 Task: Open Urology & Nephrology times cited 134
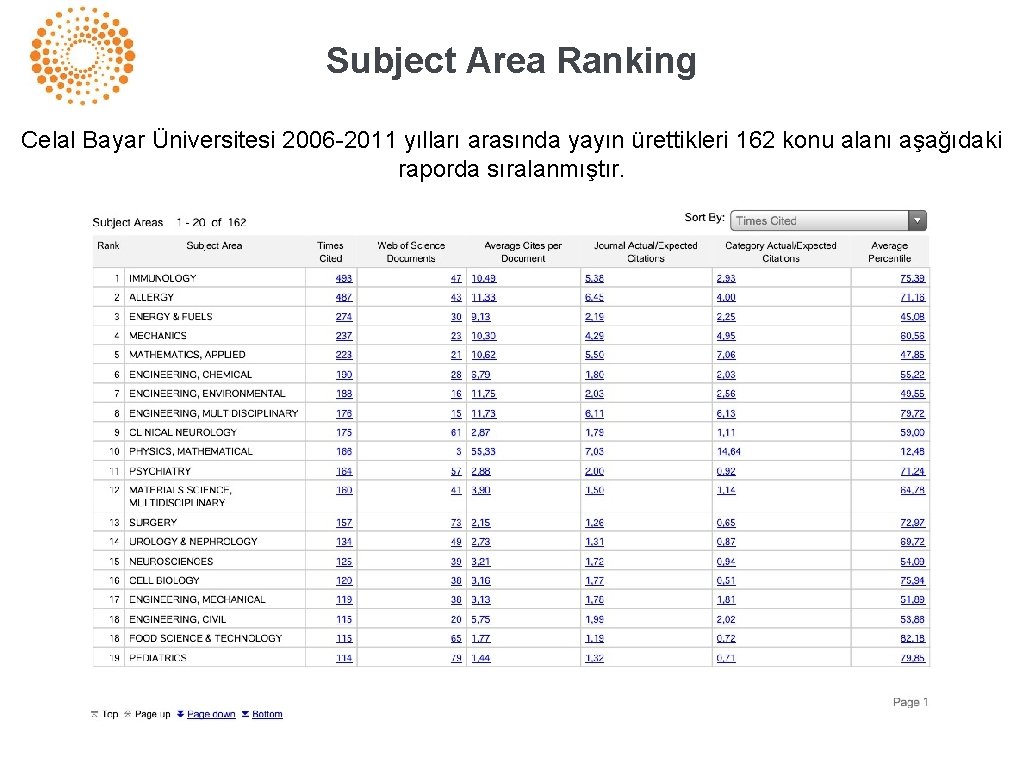pos(344,542)
